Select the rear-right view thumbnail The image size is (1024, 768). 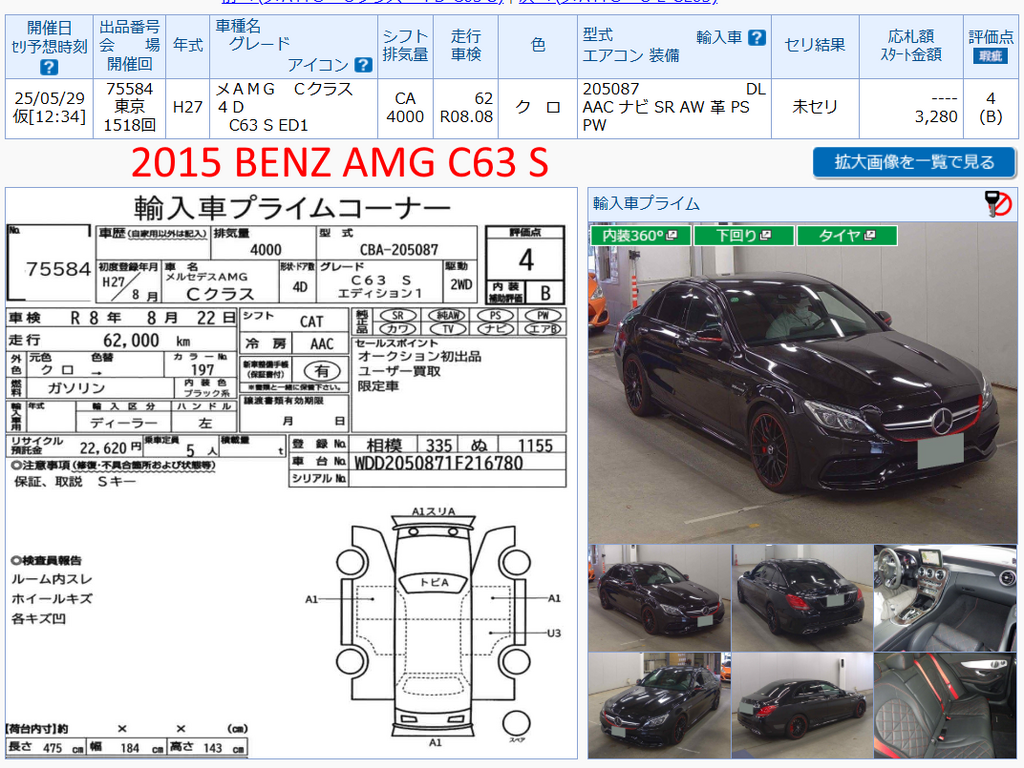(803, 705)
